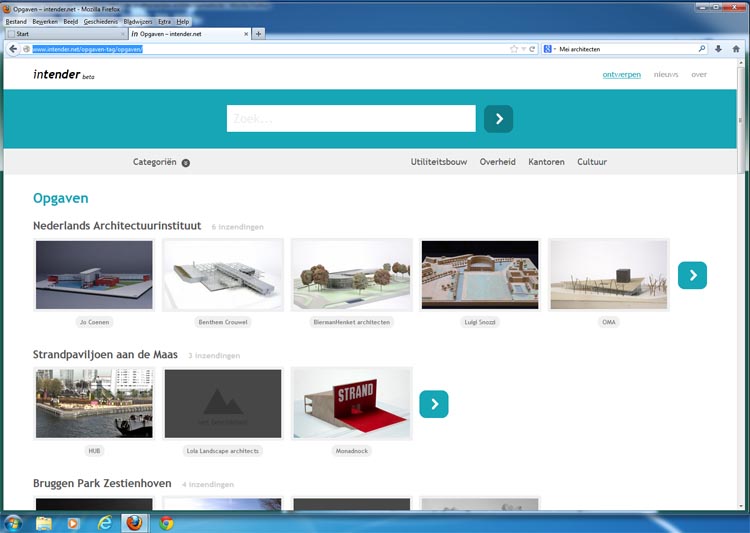Image resolution: width=750 pixels, height=533 pixels.
Task: Click the Mei architecten browser search field
Action: point(628,49)
